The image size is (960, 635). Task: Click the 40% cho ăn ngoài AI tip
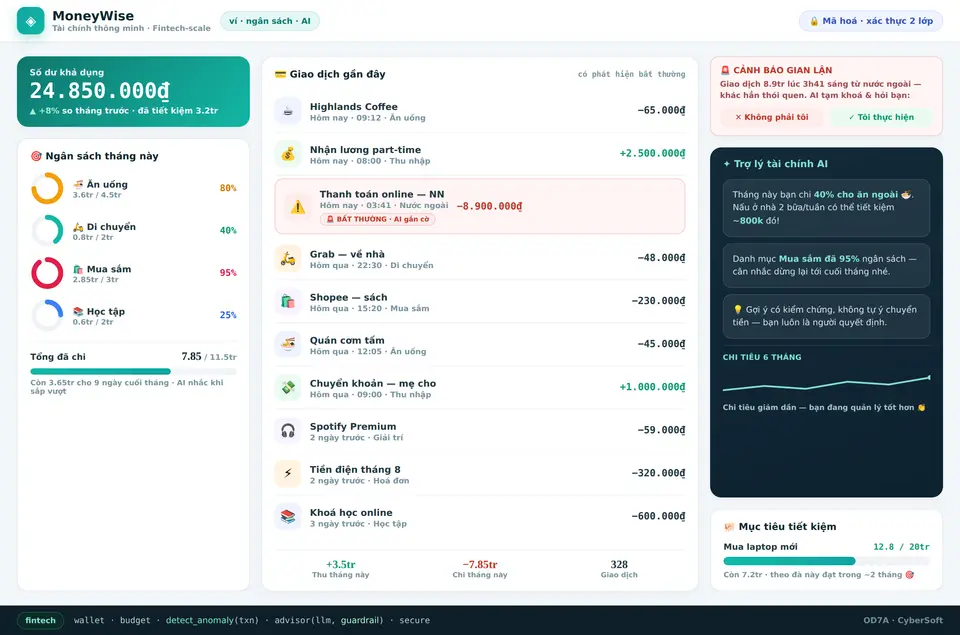coord(827,208)
